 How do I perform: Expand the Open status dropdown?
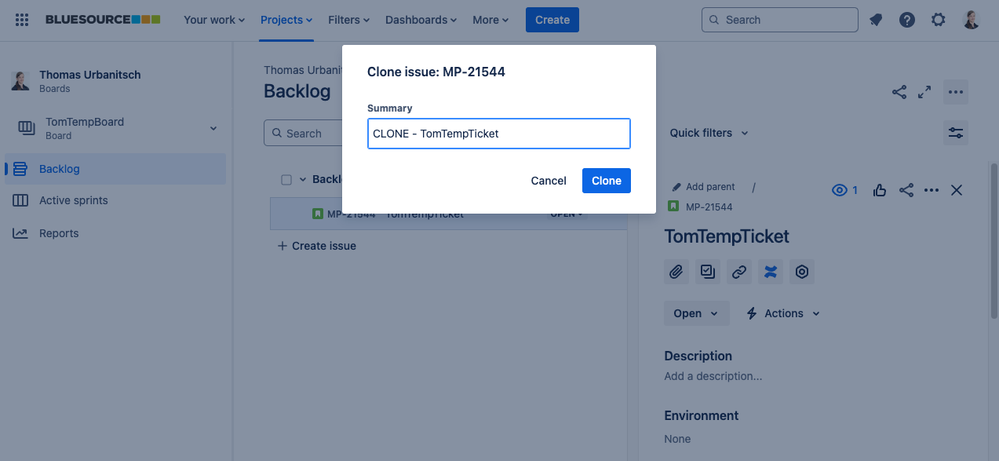(696, 313)
